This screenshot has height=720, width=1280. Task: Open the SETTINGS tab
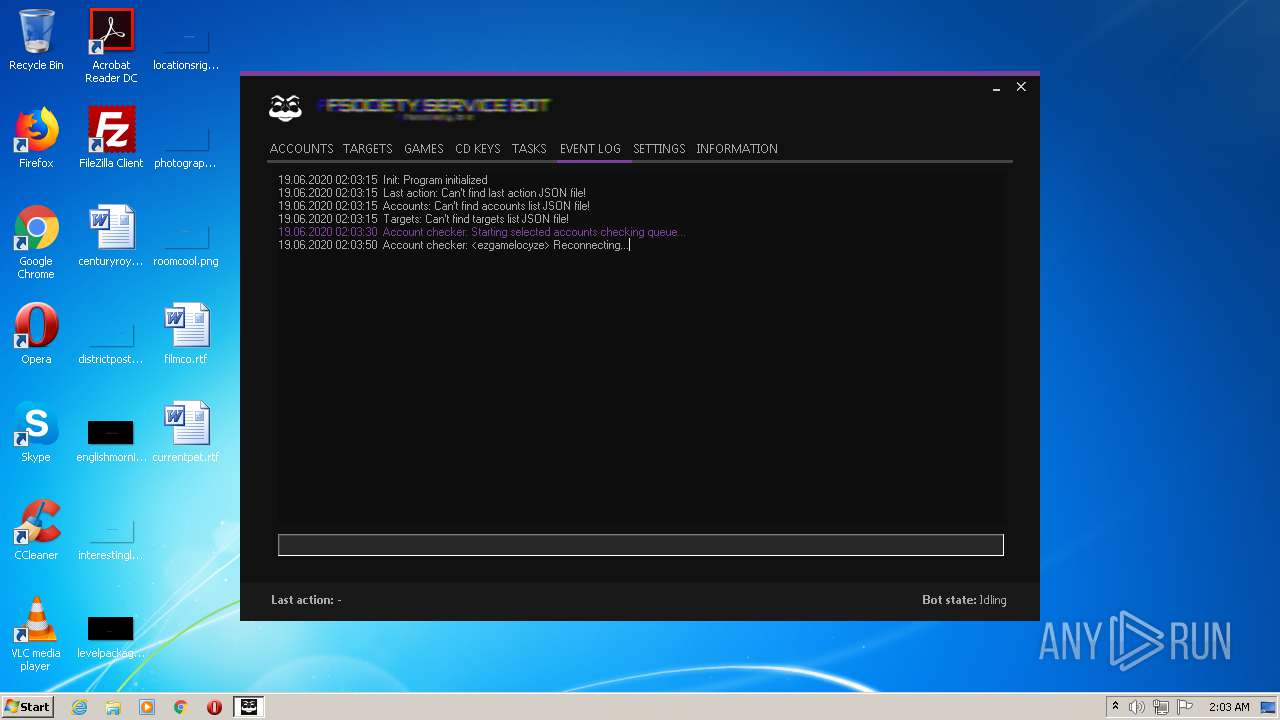(x=659, y=149)
